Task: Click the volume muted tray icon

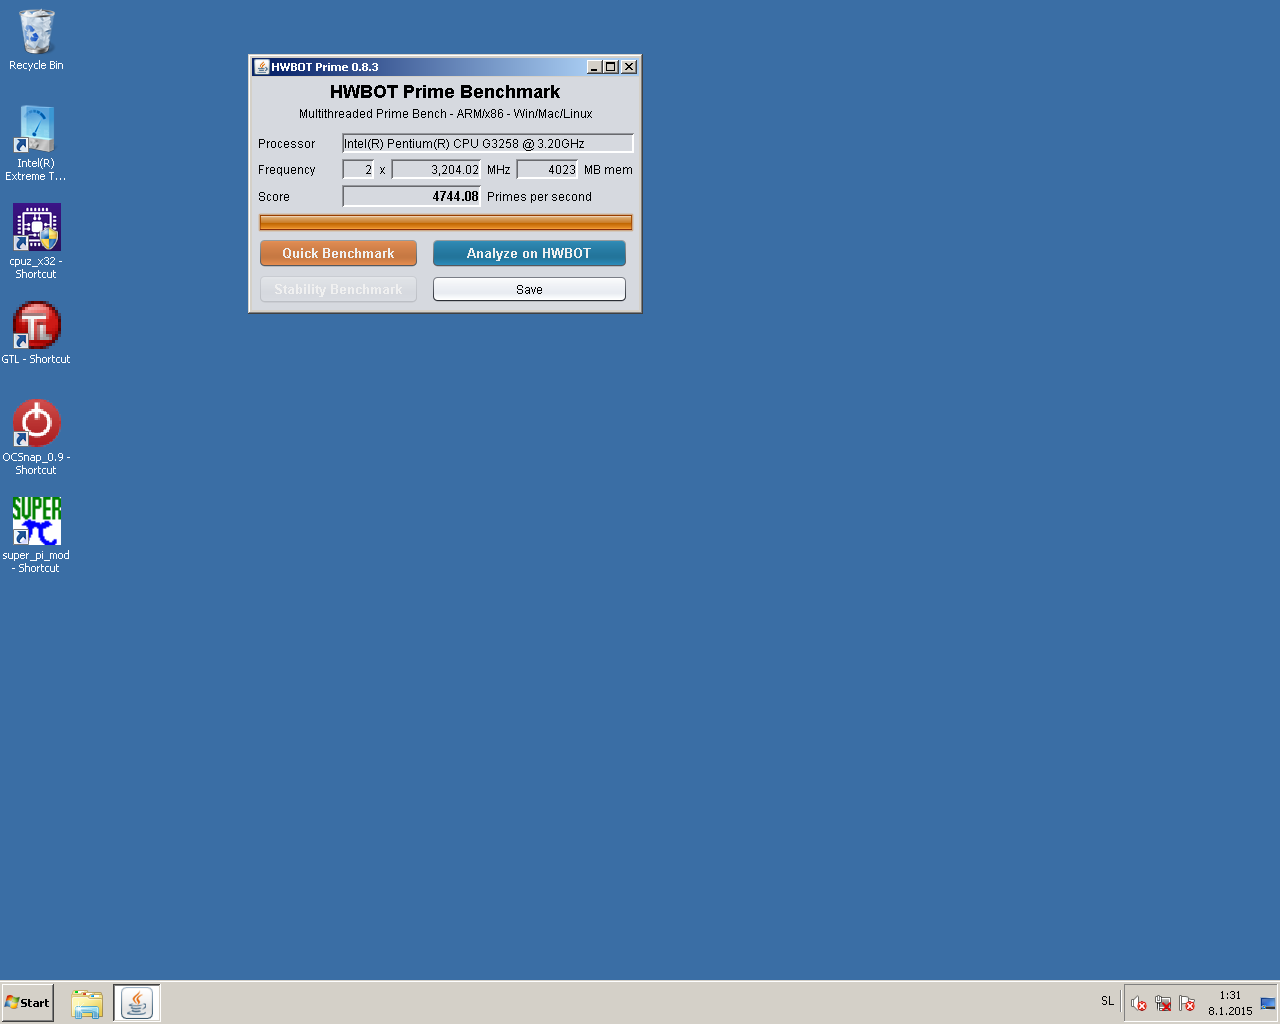Action: 1138,1003
